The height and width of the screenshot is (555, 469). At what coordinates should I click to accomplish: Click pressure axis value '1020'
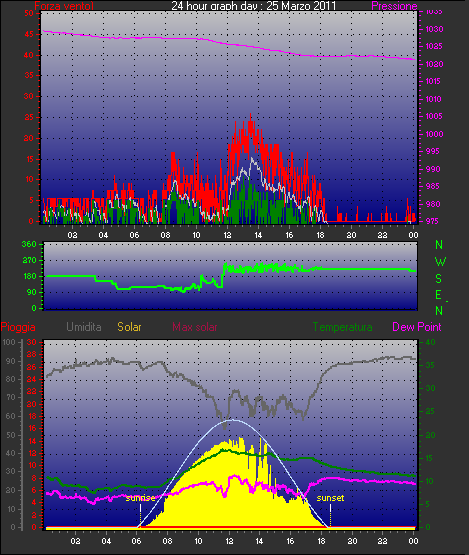[434, 64]
